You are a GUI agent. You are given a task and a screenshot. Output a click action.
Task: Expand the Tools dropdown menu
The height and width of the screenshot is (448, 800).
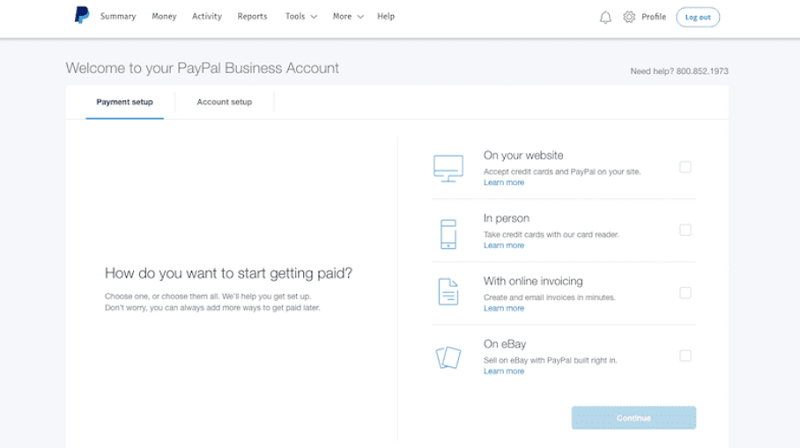pyautogui.click(x=301, y=16)
